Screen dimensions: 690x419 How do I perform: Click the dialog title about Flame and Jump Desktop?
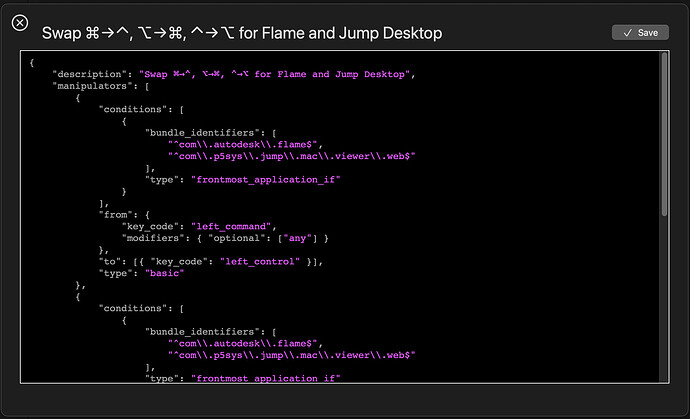[x=242, y=33]
